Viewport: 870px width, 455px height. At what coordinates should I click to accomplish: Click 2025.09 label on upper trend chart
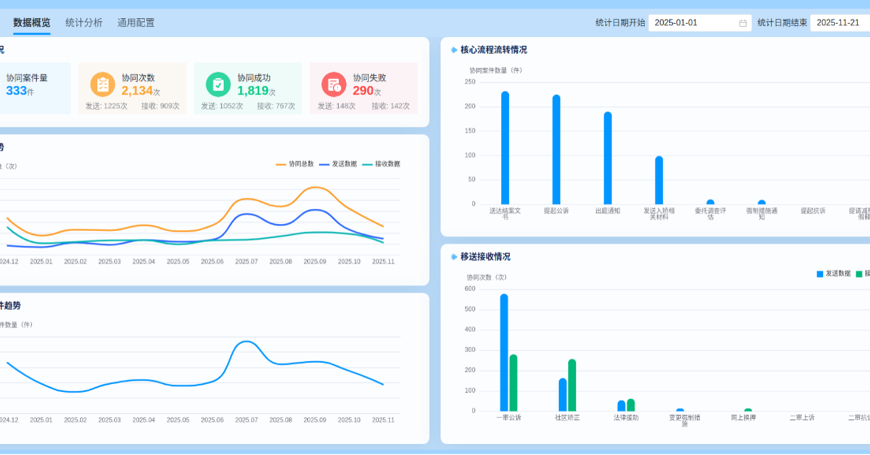[315, 261]
